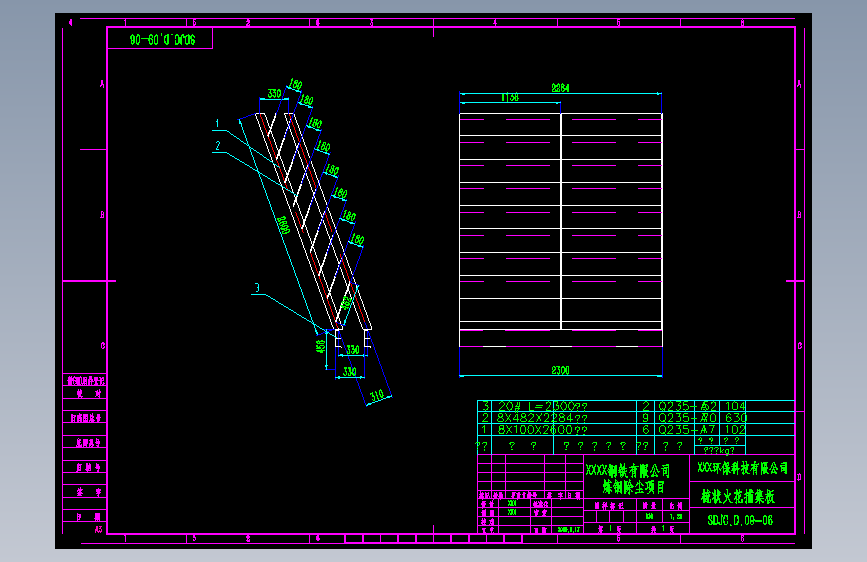Click the A3 sheet size label
Image resolution: width=867 pixels, height=562 pixels.
[x=98, y=529]
